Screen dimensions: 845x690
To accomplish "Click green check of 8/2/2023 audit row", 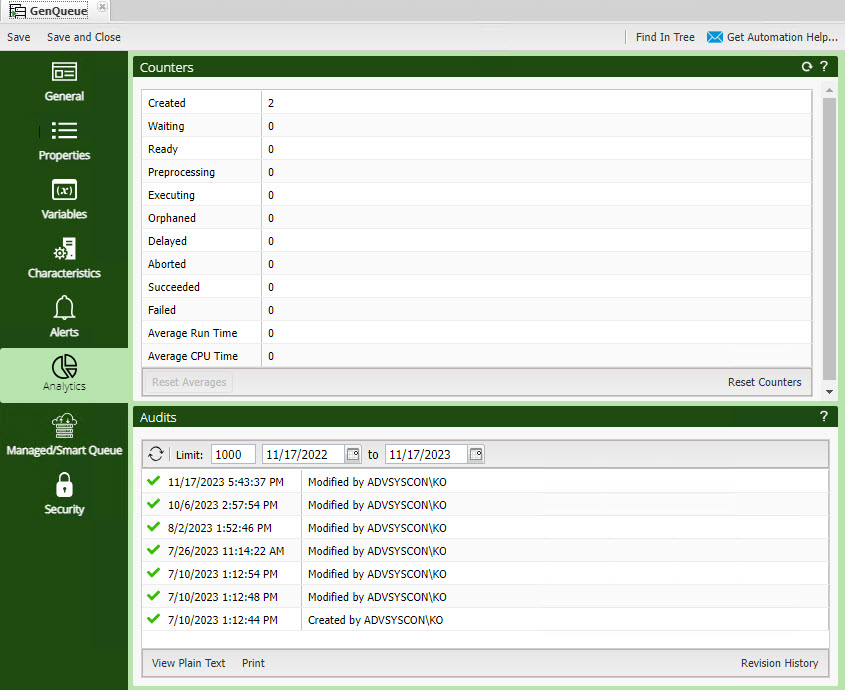I will (x=154, y=527).
